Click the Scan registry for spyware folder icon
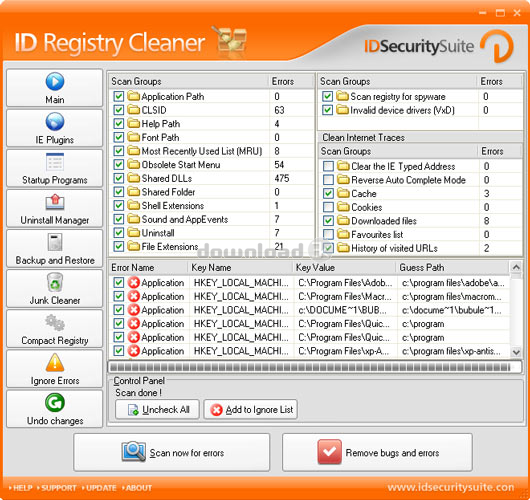This screenshot has height=500, width=530. tap(342, 96)
